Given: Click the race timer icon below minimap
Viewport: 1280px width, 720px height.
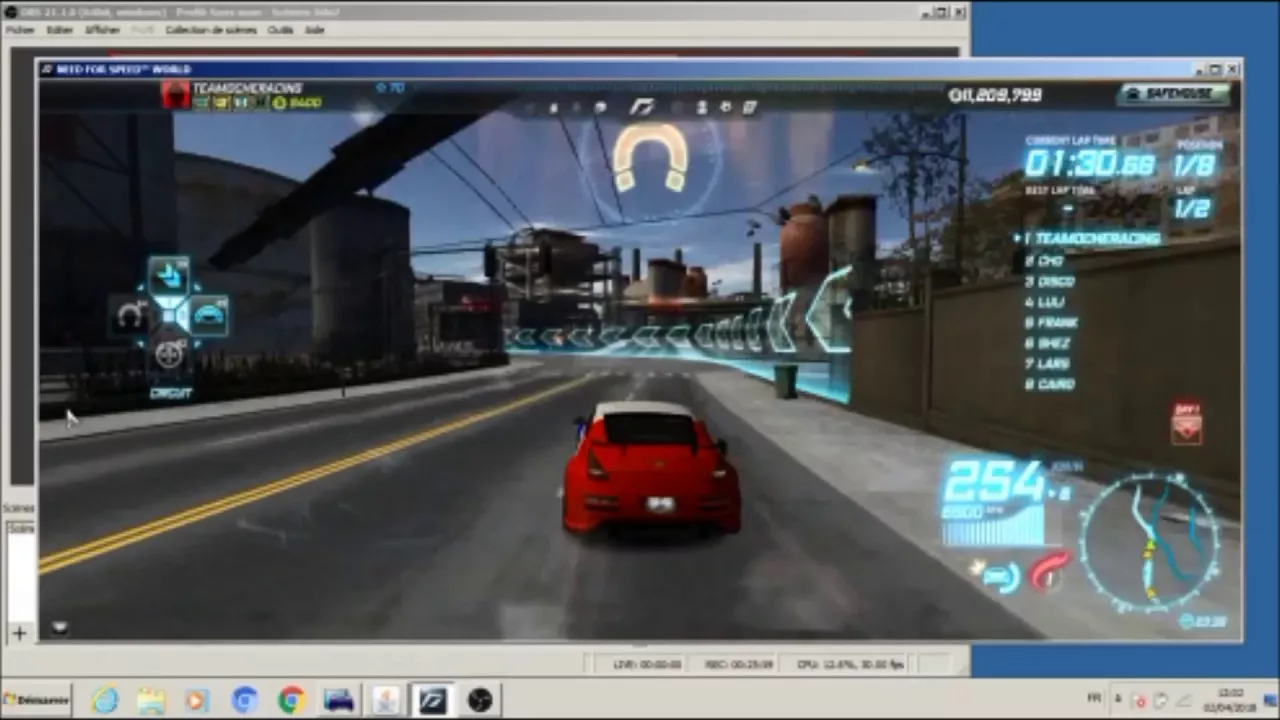Looking at the screenshot, I should (1187, 621).
